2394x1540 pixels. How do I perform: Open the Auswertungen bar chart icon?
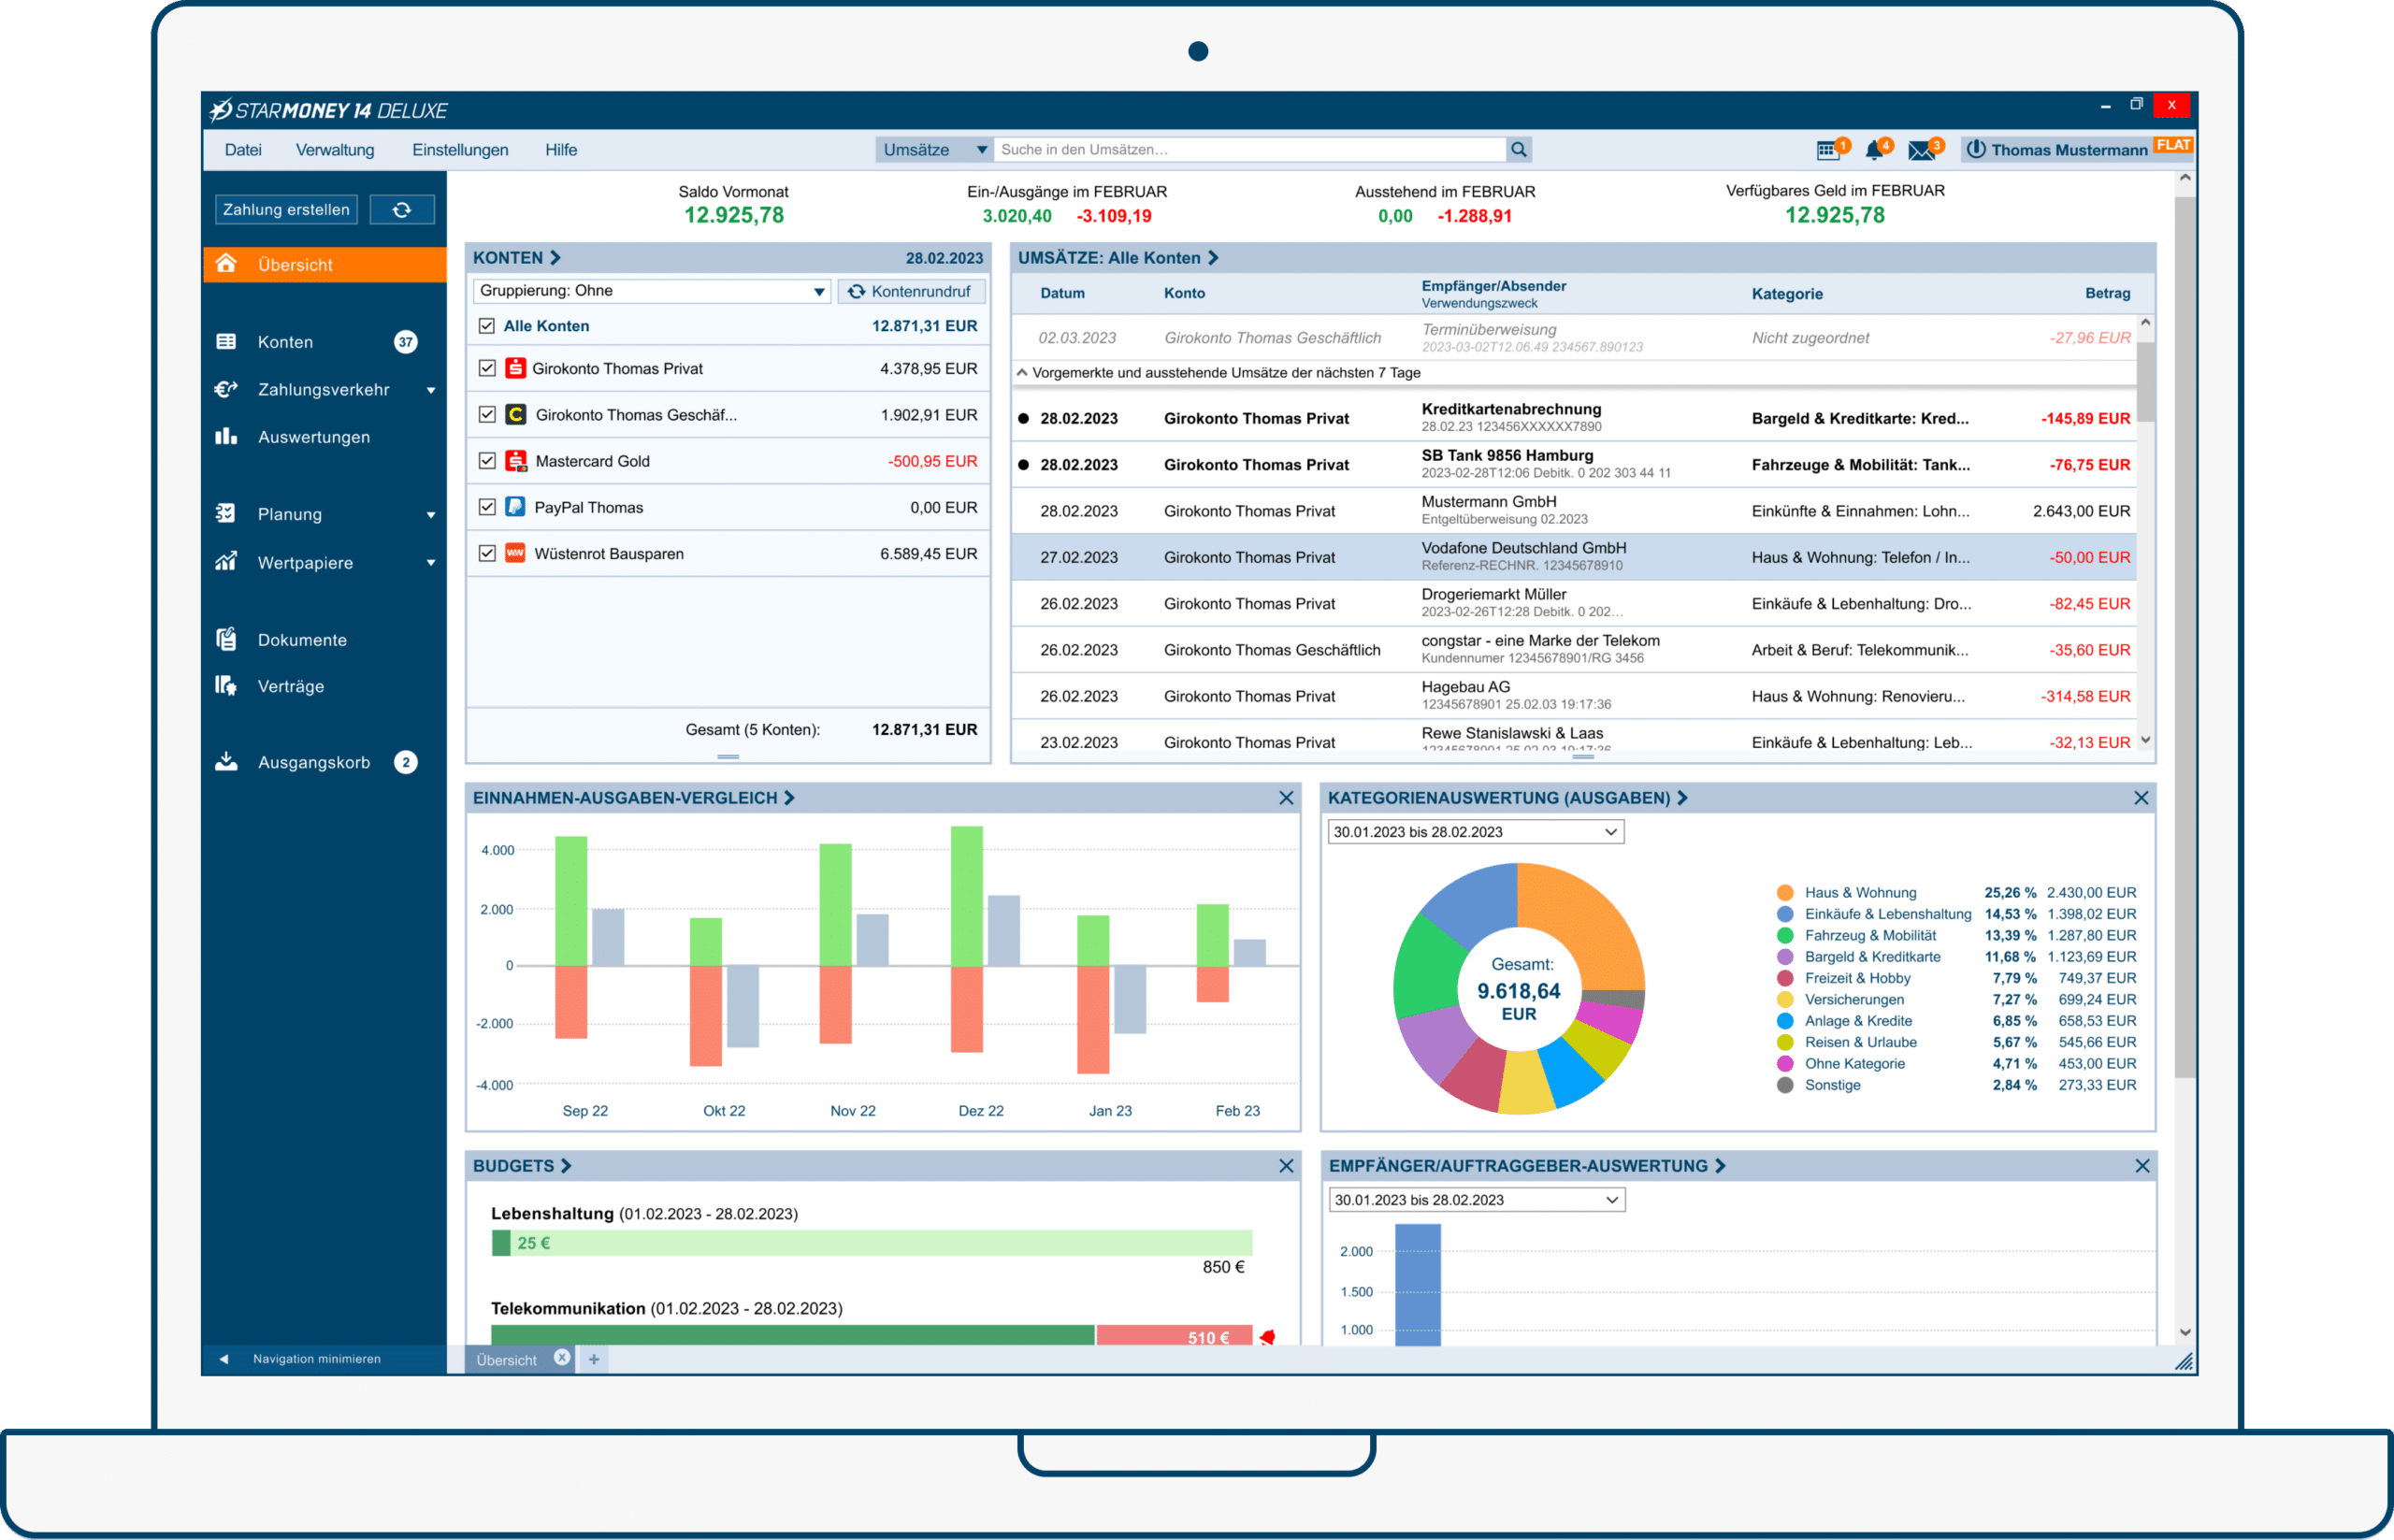point(226,437)
